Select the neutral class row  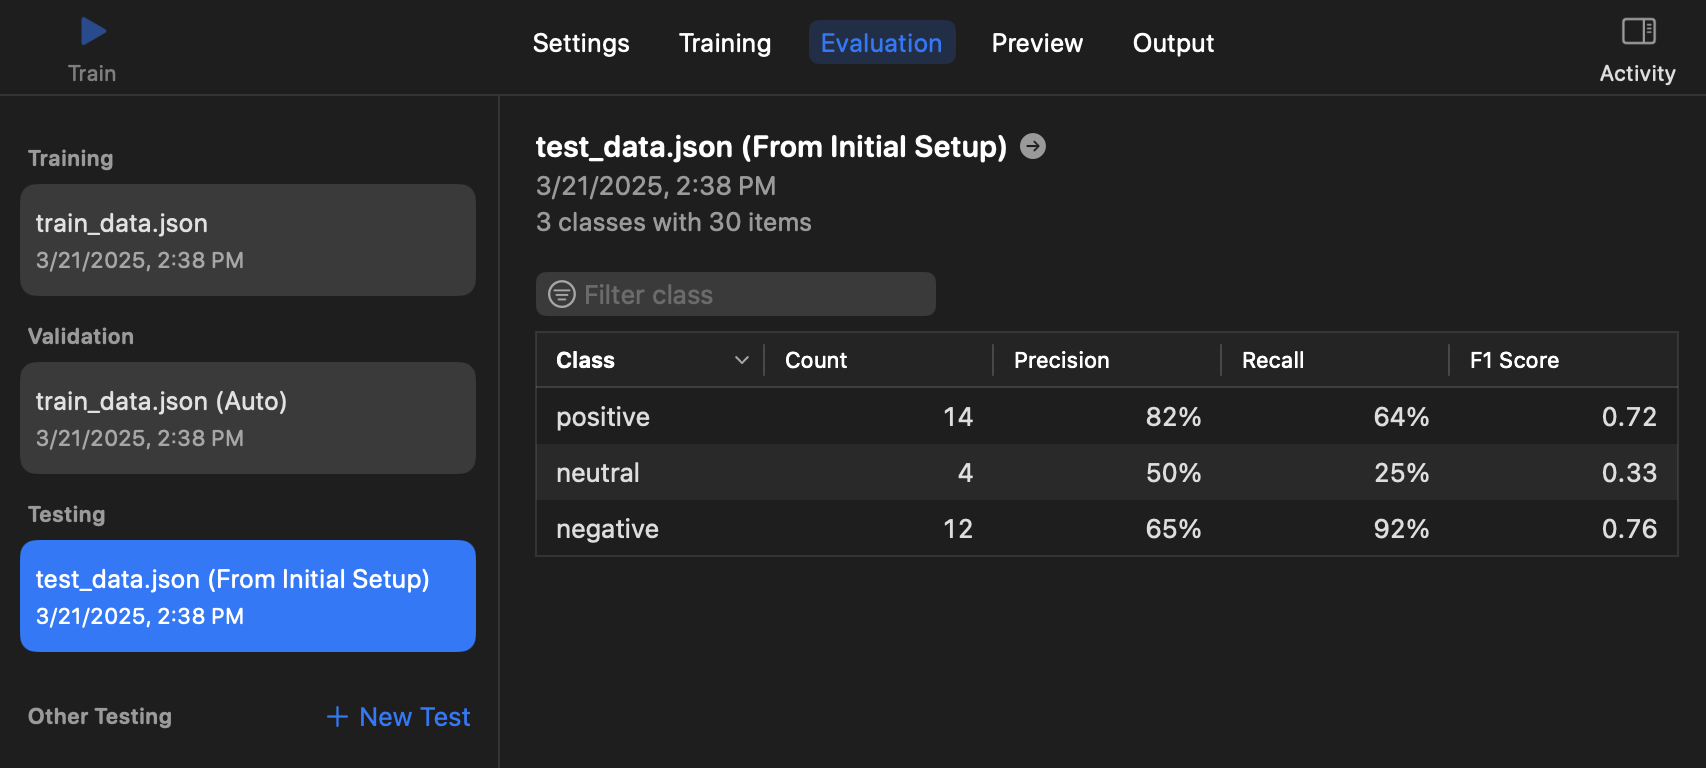click(x=1106, y=473)
